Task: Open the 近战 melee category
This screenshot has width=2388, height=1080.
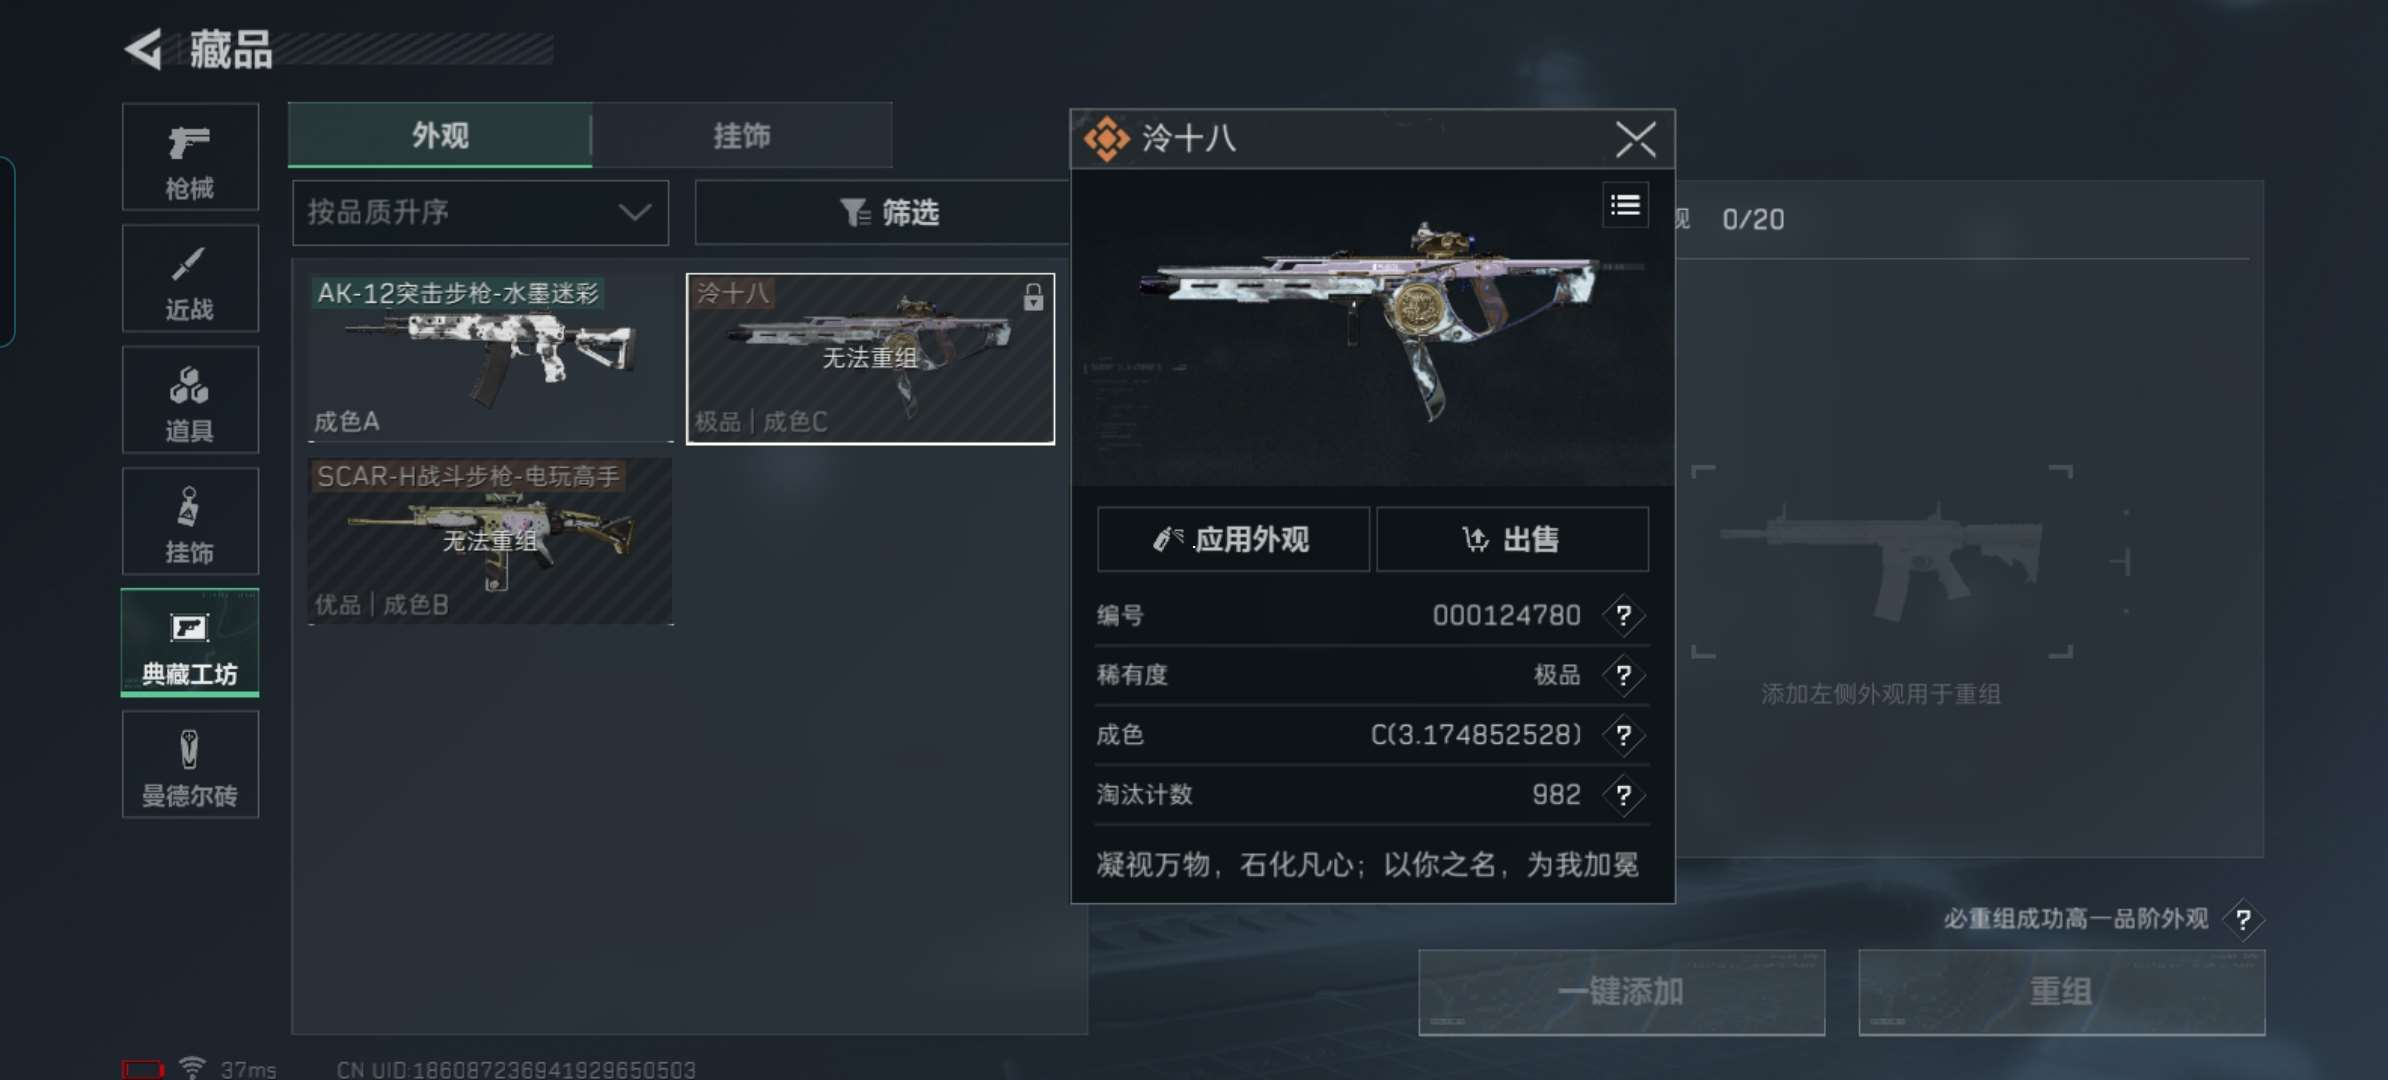Action: pos(190,278)
